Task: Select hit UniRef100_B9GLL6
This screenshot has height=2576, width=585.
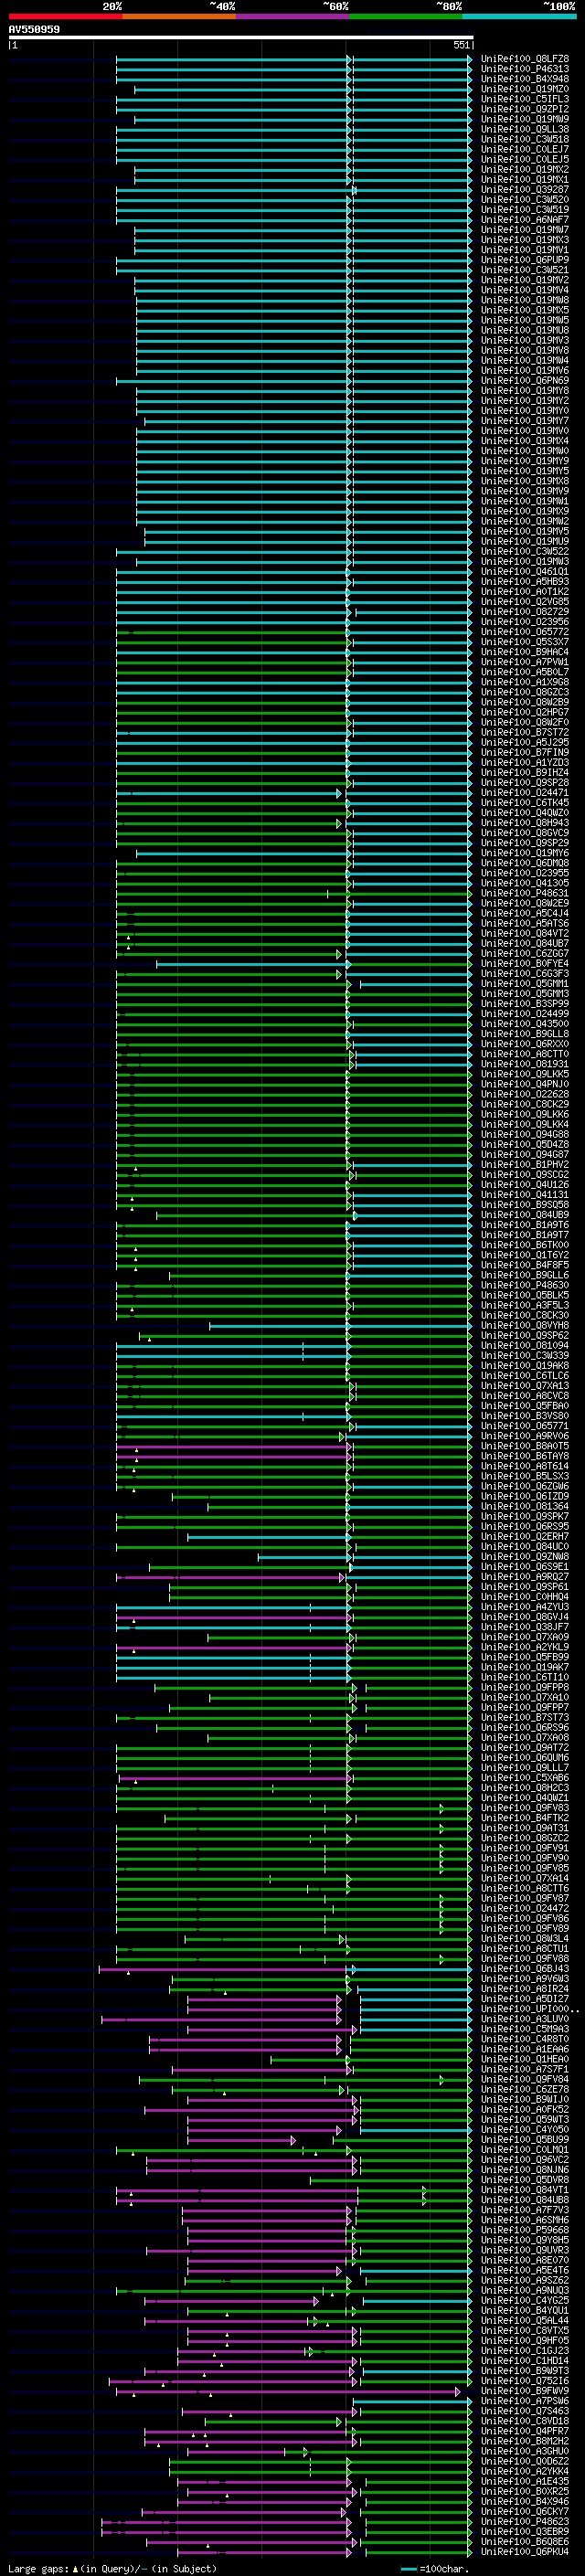Action: [525, 1276]
